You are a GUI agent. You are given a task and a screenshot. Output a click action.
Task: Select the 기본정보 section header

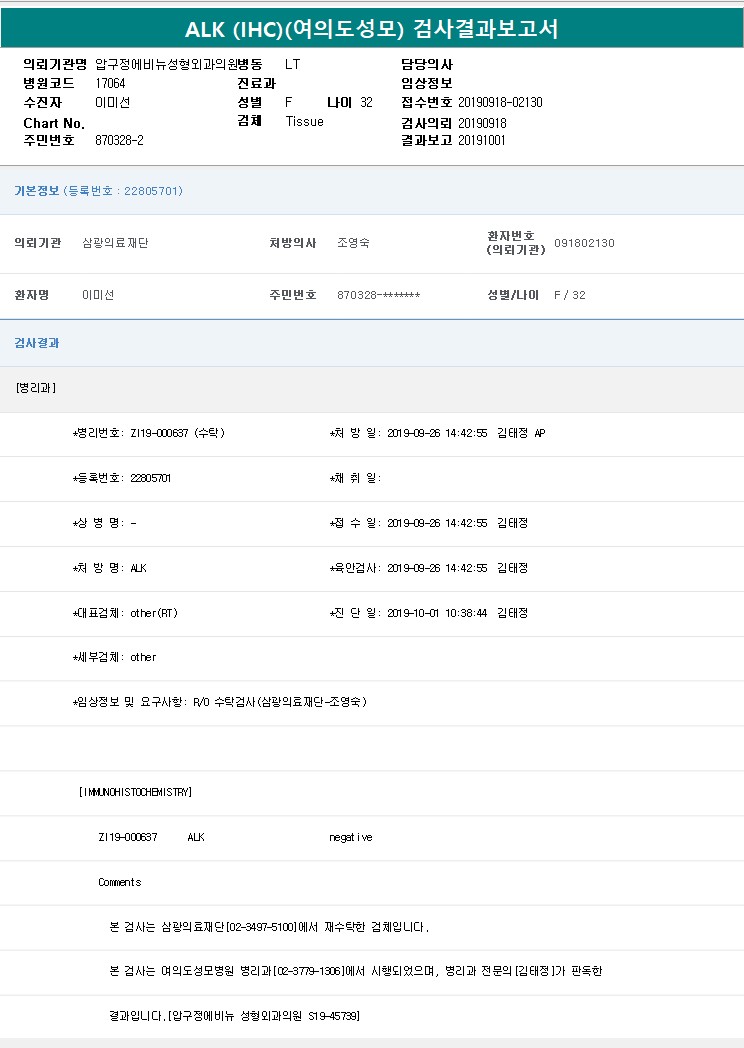tap(36, 191)
